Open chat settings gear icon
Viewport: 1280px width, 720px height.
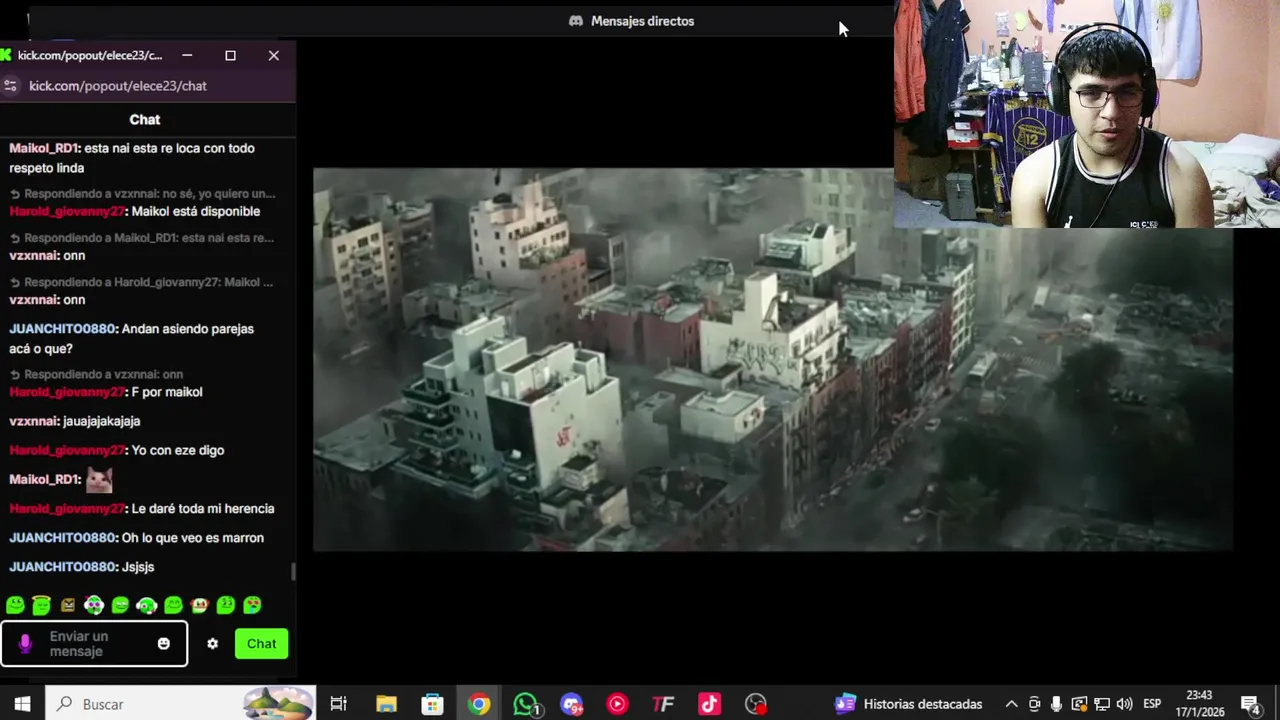[212, 644]
